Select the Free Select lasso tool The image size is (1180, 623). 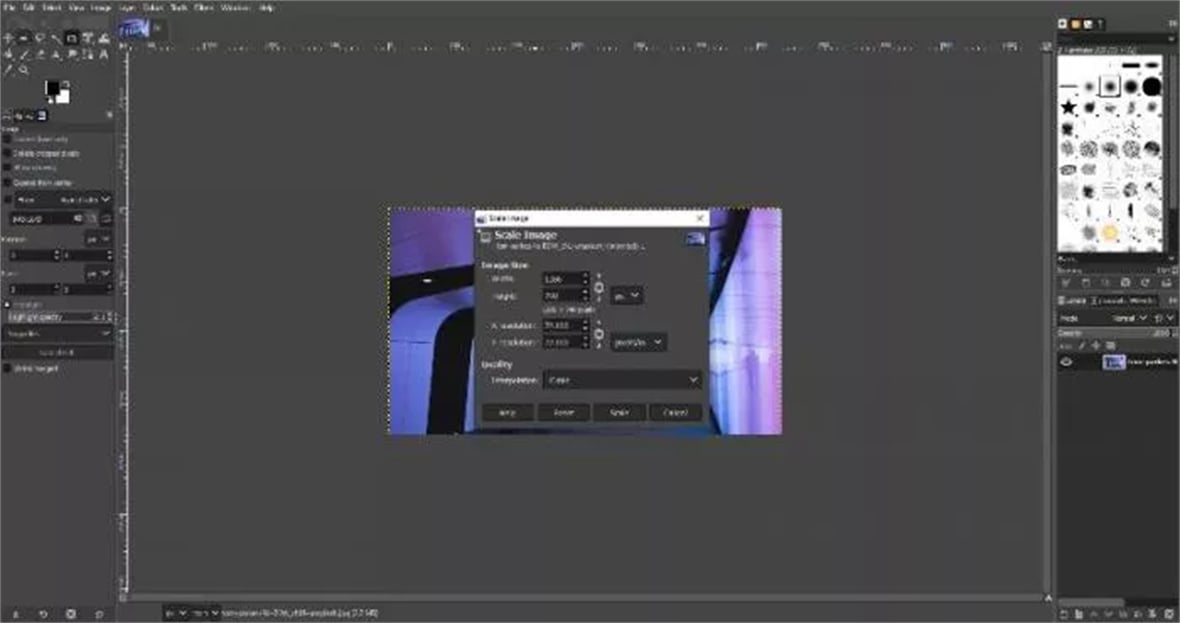tap(40, 38)
